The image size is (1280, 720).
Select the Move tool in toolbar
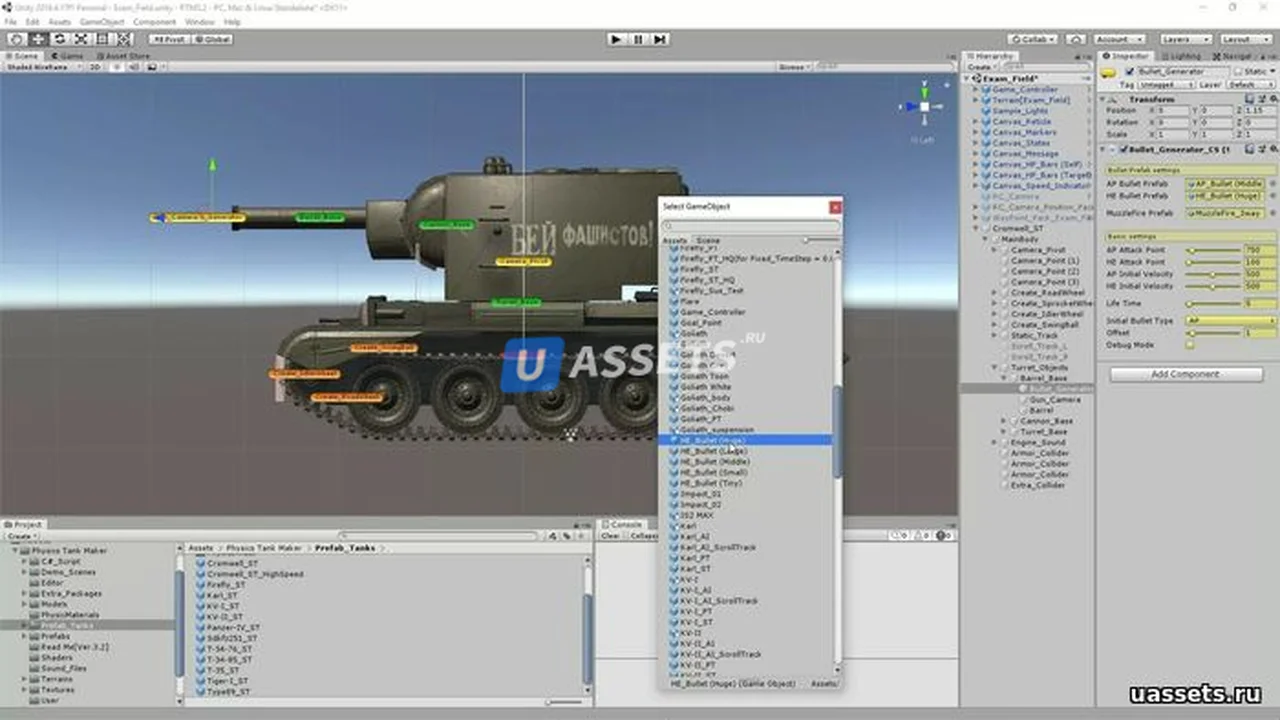tap(38, 39)
